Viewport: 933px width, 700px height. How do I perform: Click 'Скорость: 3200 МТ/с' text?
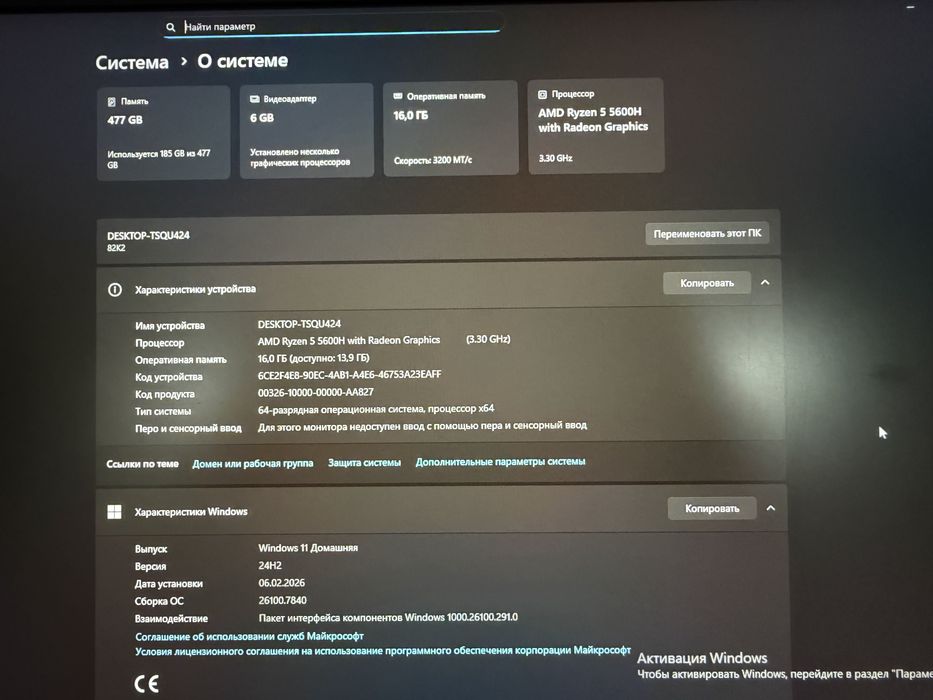point(433,160)
